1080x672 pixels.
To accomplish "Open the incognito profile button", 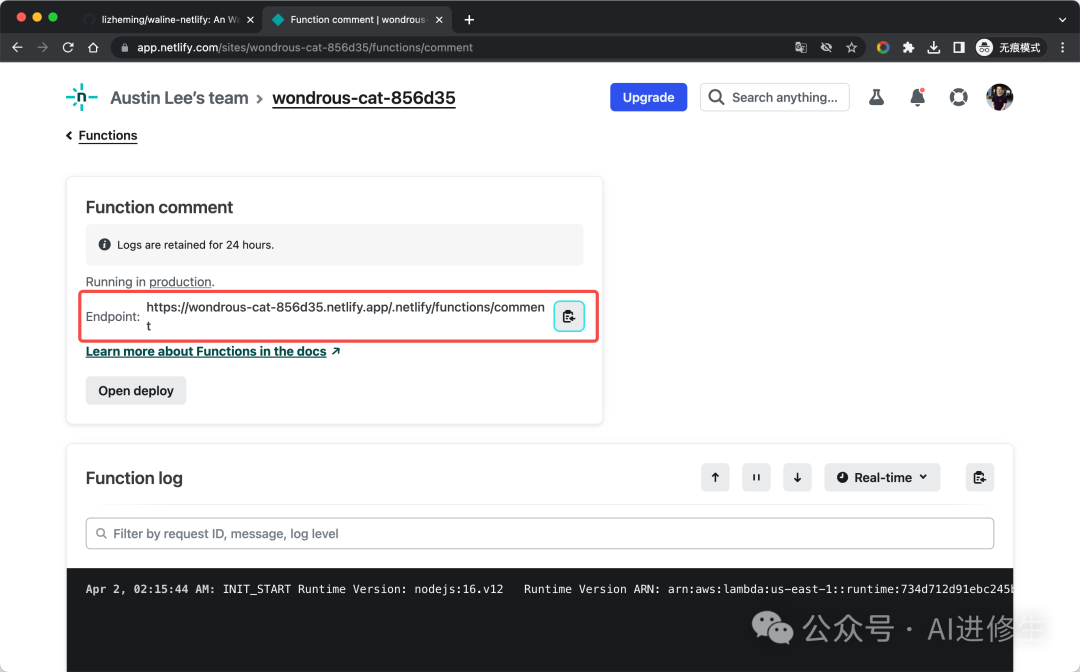I will click(x=1009, y=48).
